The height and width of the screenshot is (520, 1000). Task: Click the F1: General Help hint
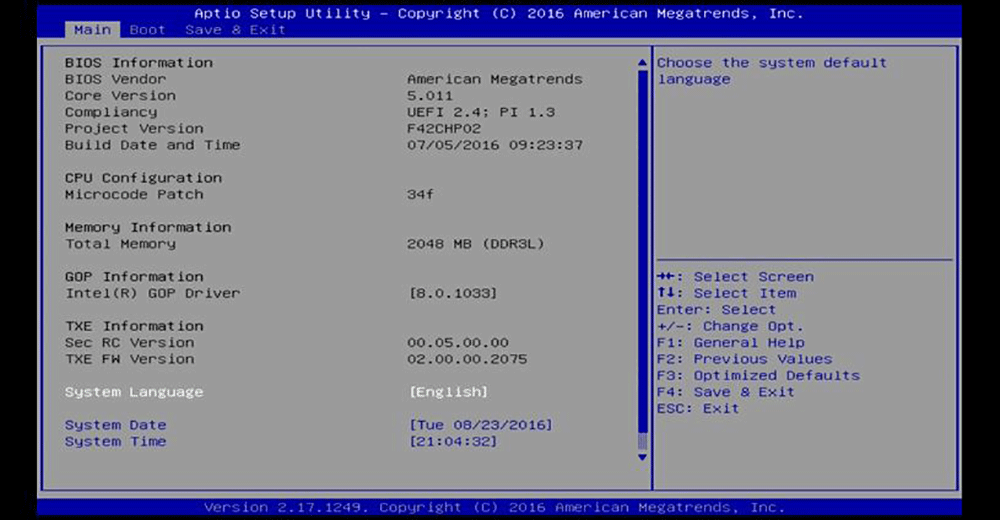(730, 343)
